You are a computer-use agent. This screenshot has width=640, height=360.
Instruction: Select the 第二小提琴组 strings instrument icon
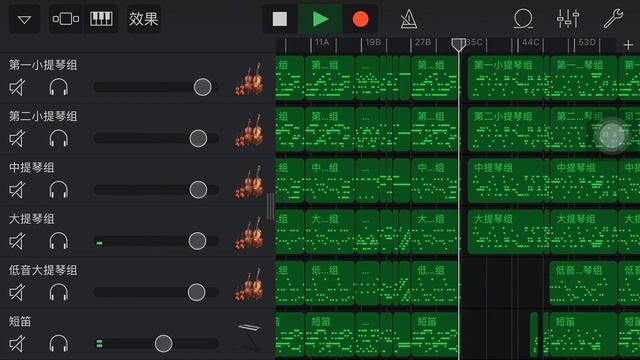tap(249, 131)
